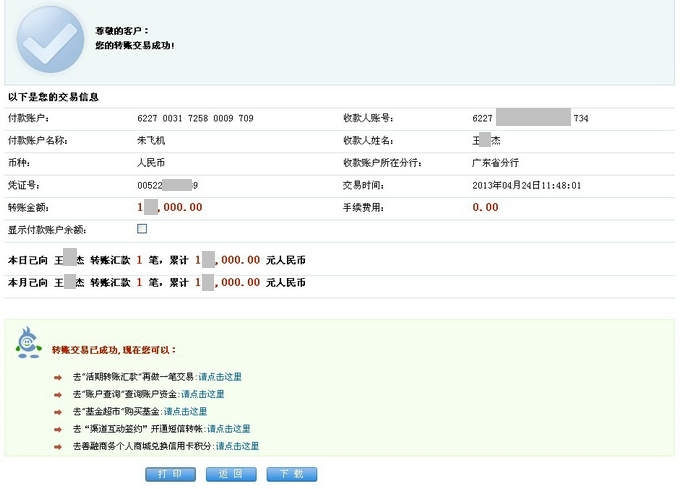The image size is (680, 489).
Task: Open the 基金超市 购买基金 请点击这里 link
Action: tap(185, 411)
